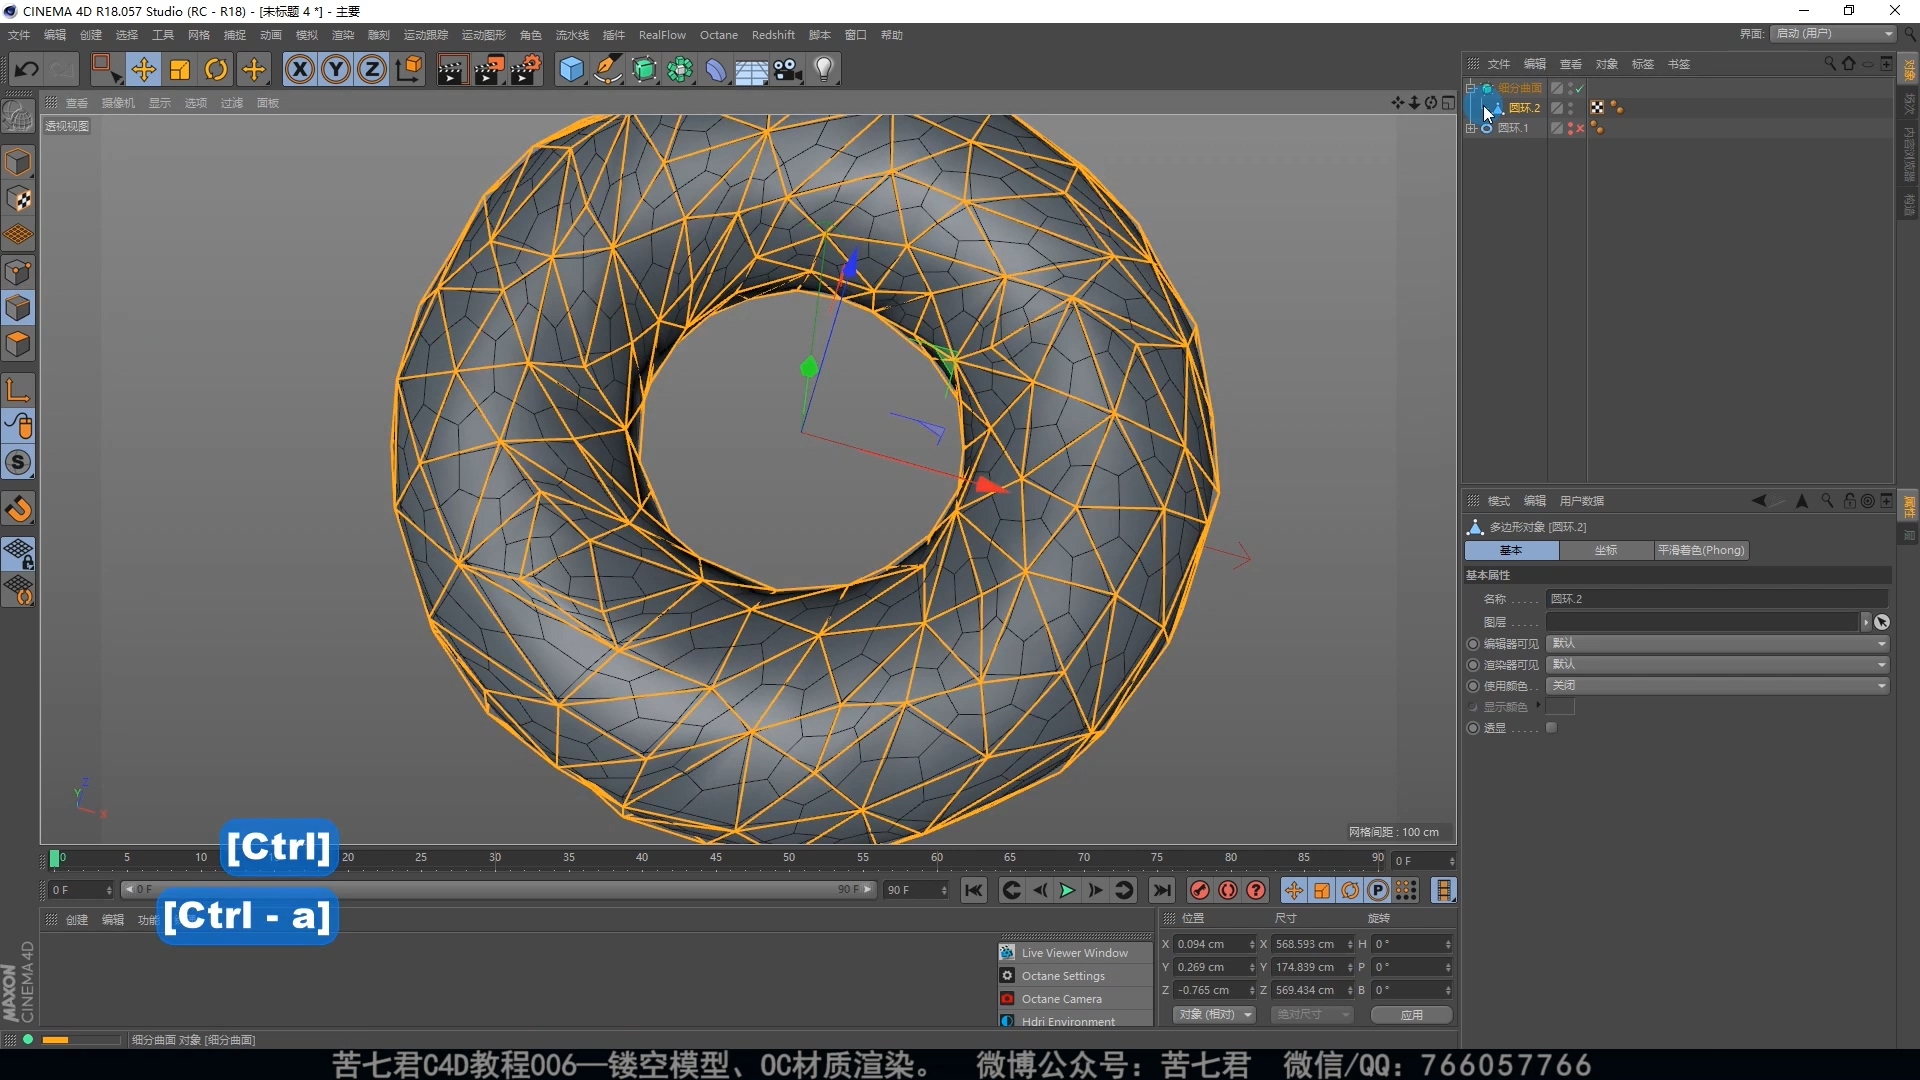Open the Array modeling objects icon

(x=680, y=69)
